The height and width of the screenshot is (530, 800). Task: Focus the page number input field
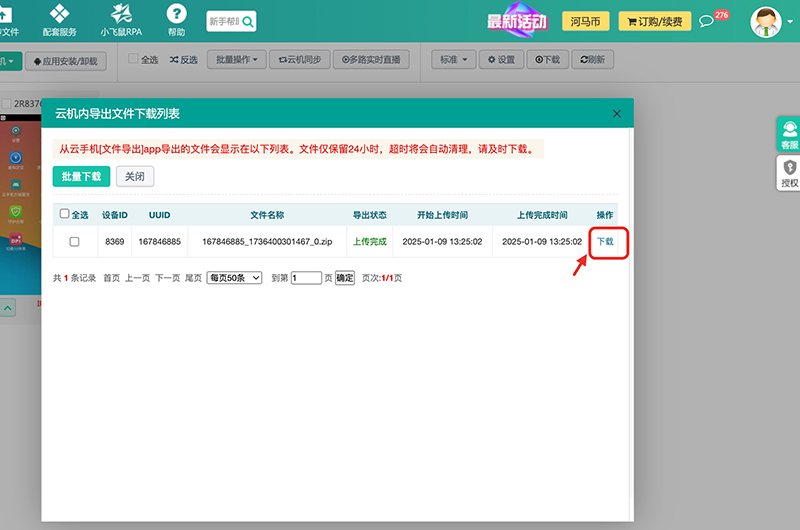(x=306, y=278)
